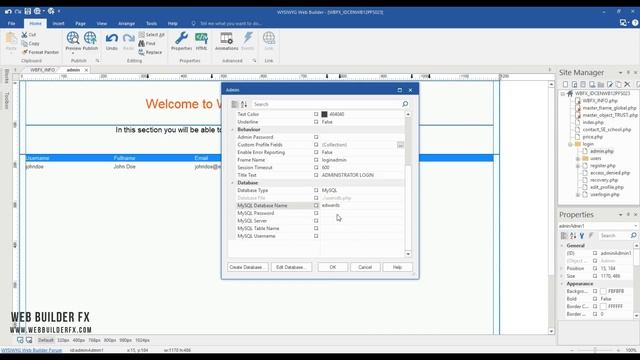Expand the users folder in Site Manager

coord(578,158)
